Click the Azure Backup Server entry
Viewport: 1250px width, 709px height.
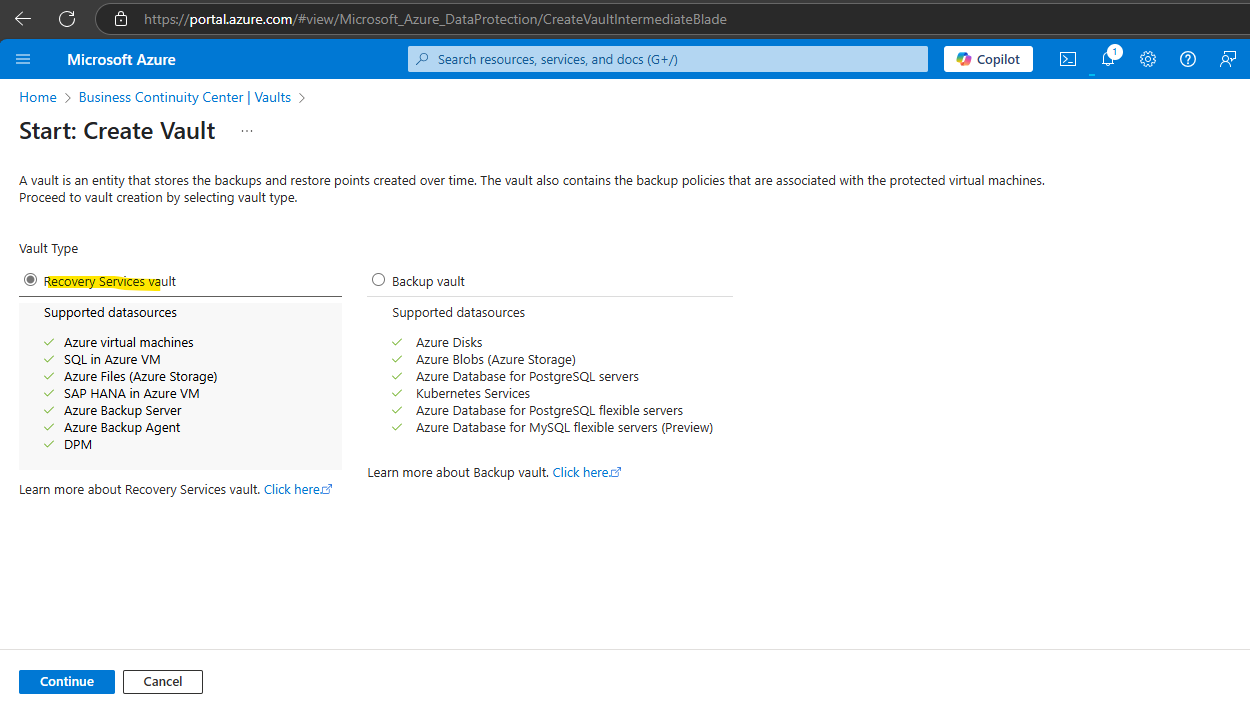[123, 410]
